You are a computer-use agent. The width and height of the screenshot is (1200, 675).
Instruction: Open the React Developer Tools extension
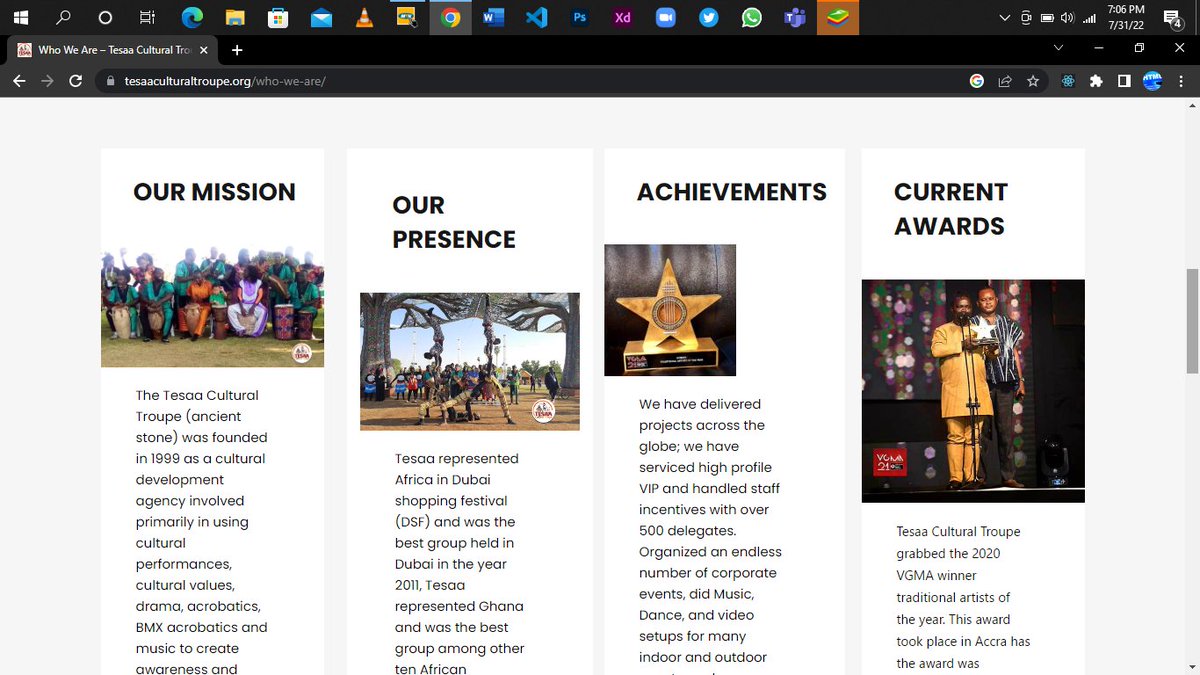pyautogui.click(x=1068, y=81)
